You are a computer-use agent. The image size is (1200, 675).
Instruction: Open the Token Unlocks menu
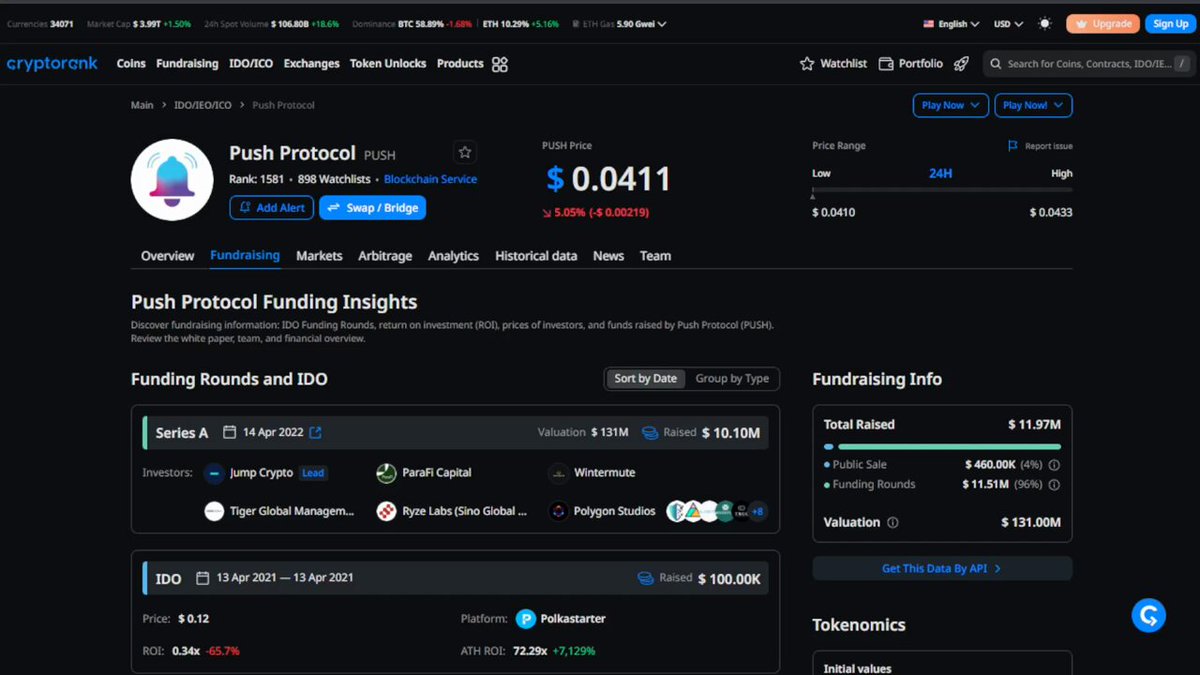coord(388,64)
